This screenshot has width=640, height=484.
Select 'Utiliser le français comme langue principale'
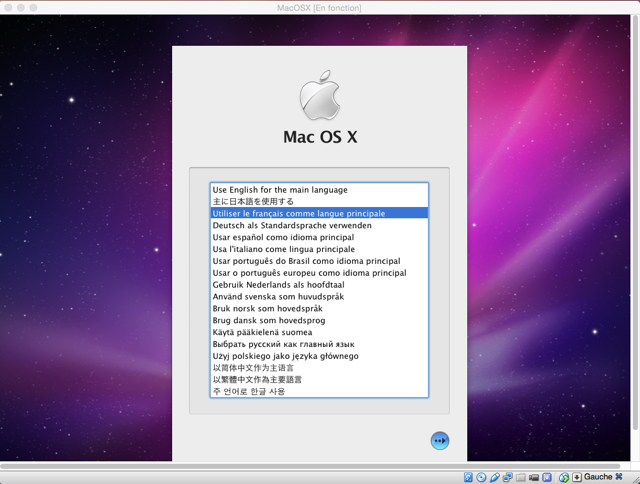point(319,213)
